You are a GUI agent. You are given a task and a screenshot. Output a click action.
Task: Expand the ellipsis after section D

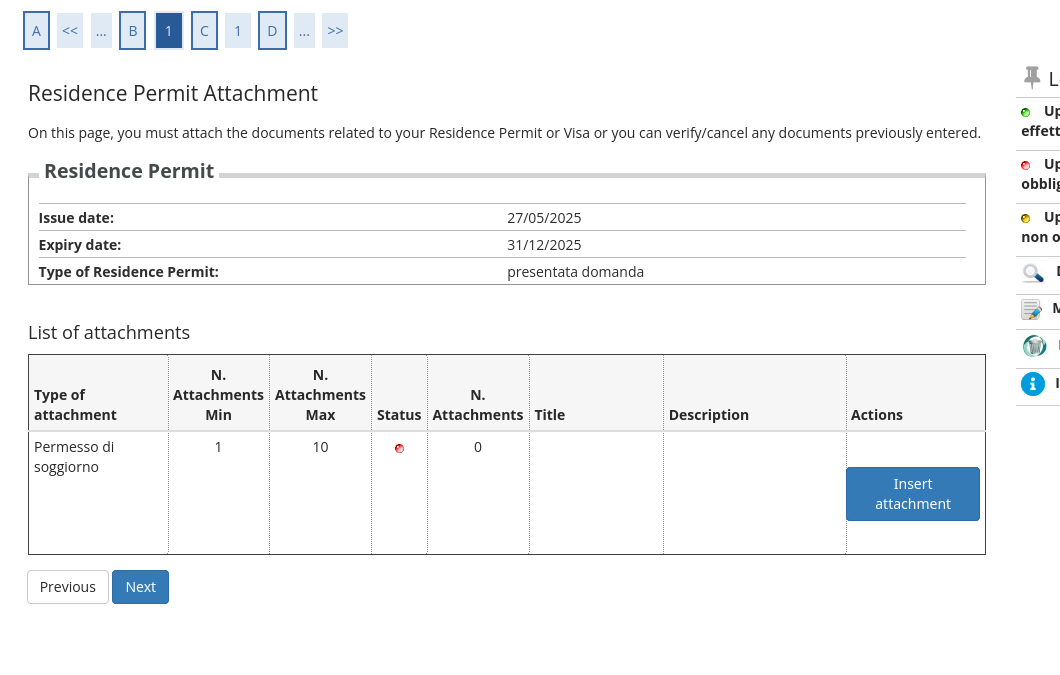click(x=304, y=31)
